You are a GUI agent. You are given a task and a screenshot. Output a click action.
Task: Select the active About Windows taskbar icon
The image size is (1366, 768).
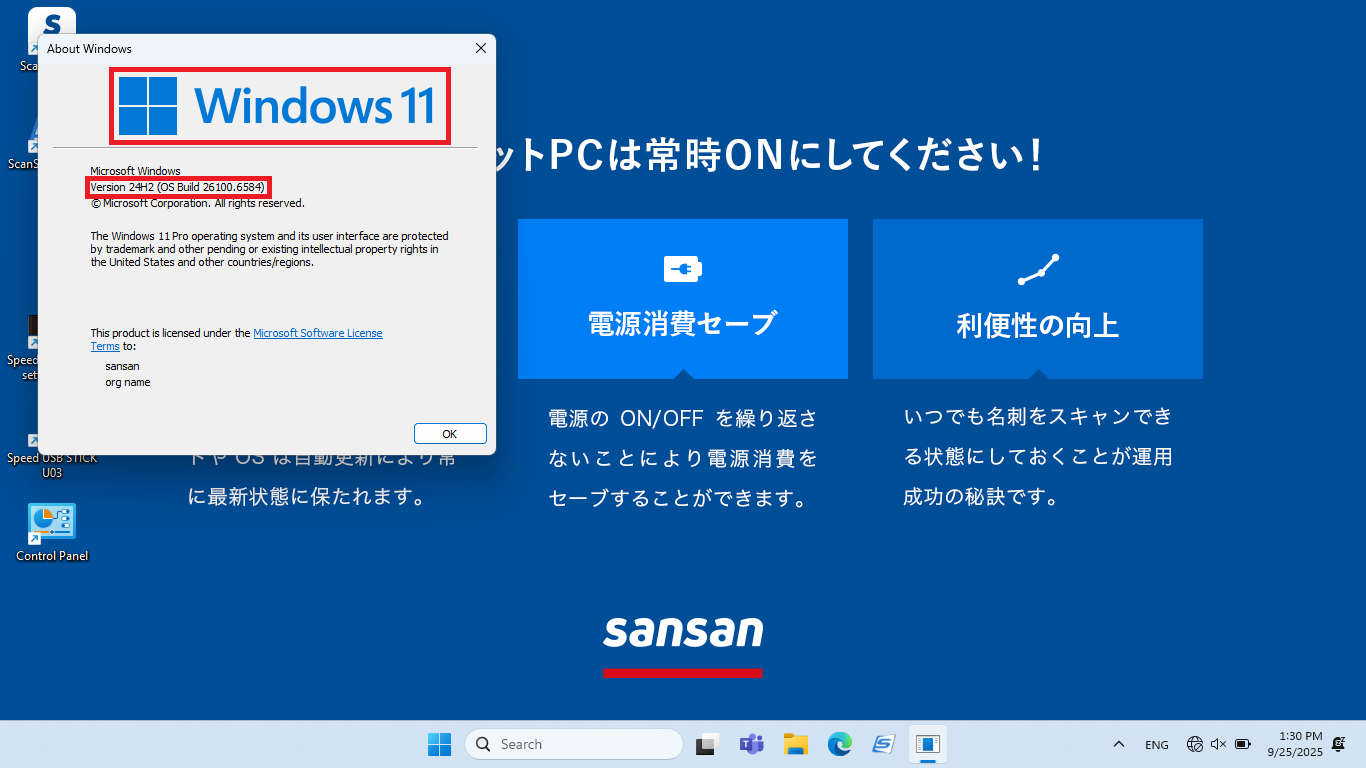pos(928,744)
